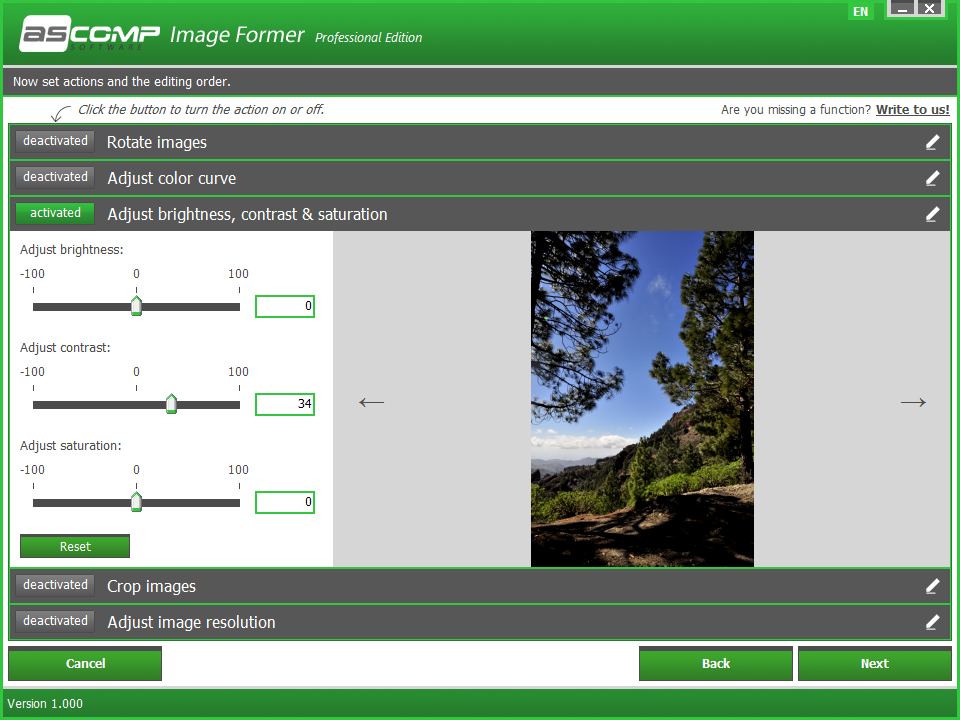
Task: Click the pencil icon for Crop images
Action: (932, 586)
